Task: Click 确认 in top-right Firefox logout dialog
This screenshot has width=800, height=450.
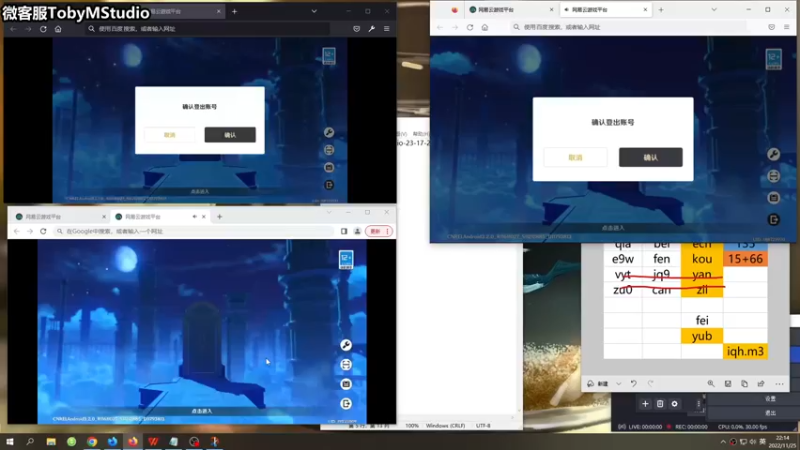Action: pos(651,157)
